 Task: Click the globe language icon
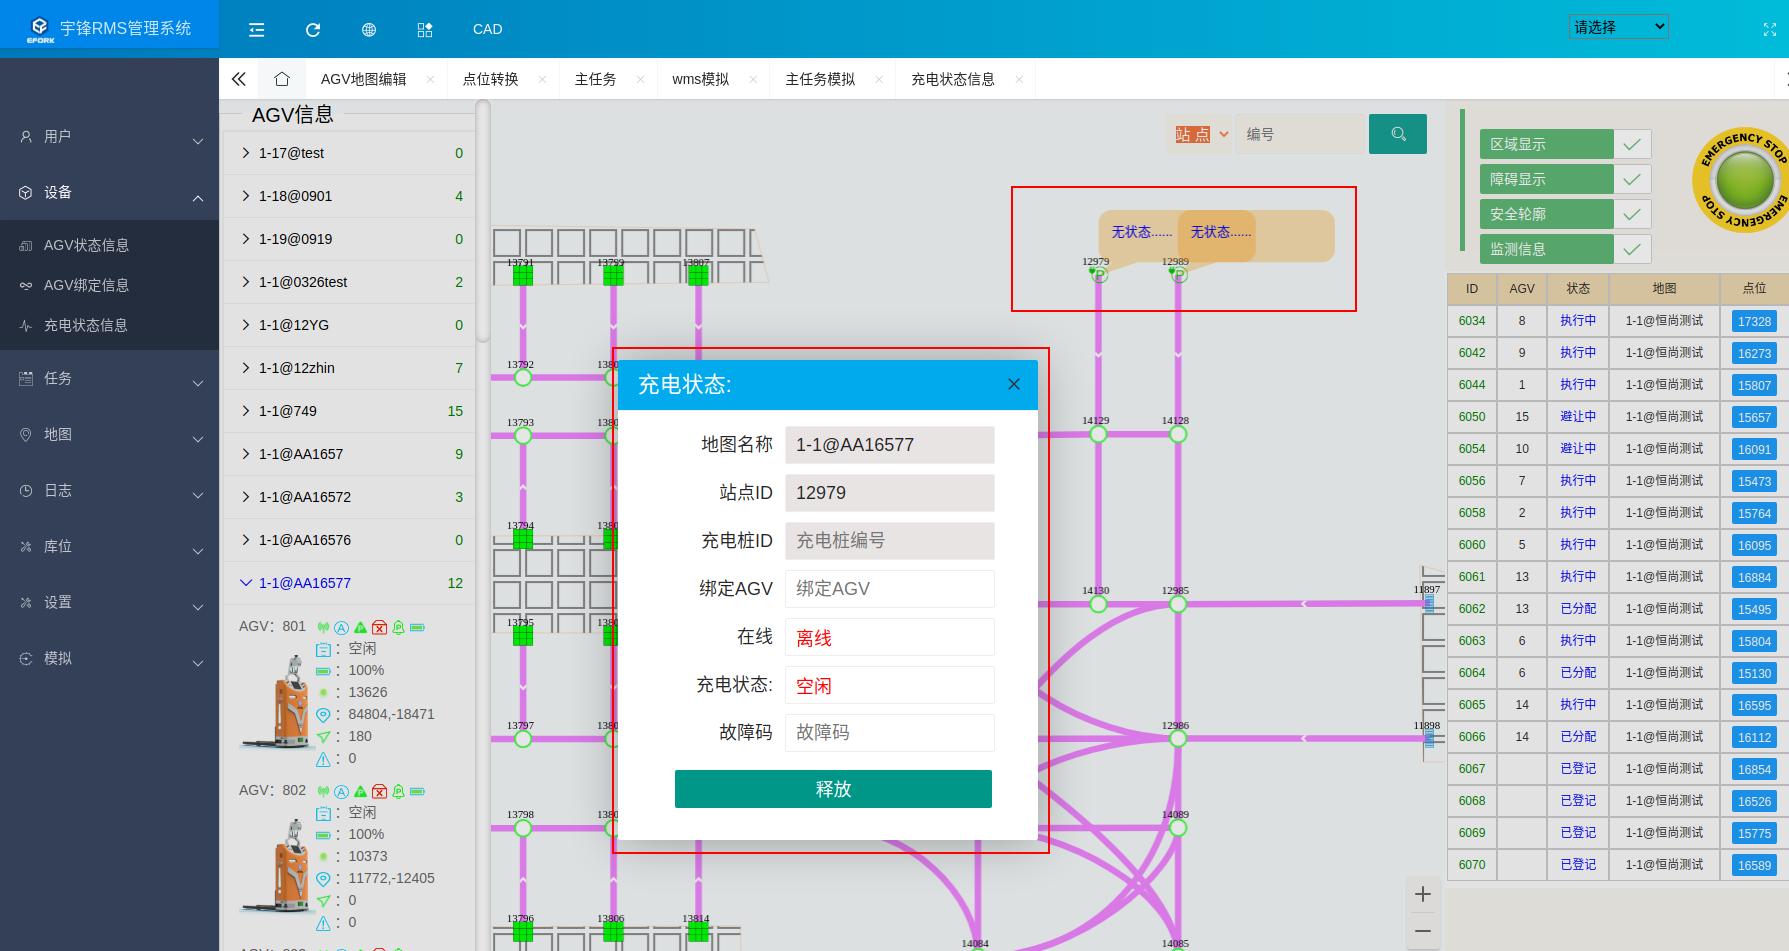tap(369, 30)
